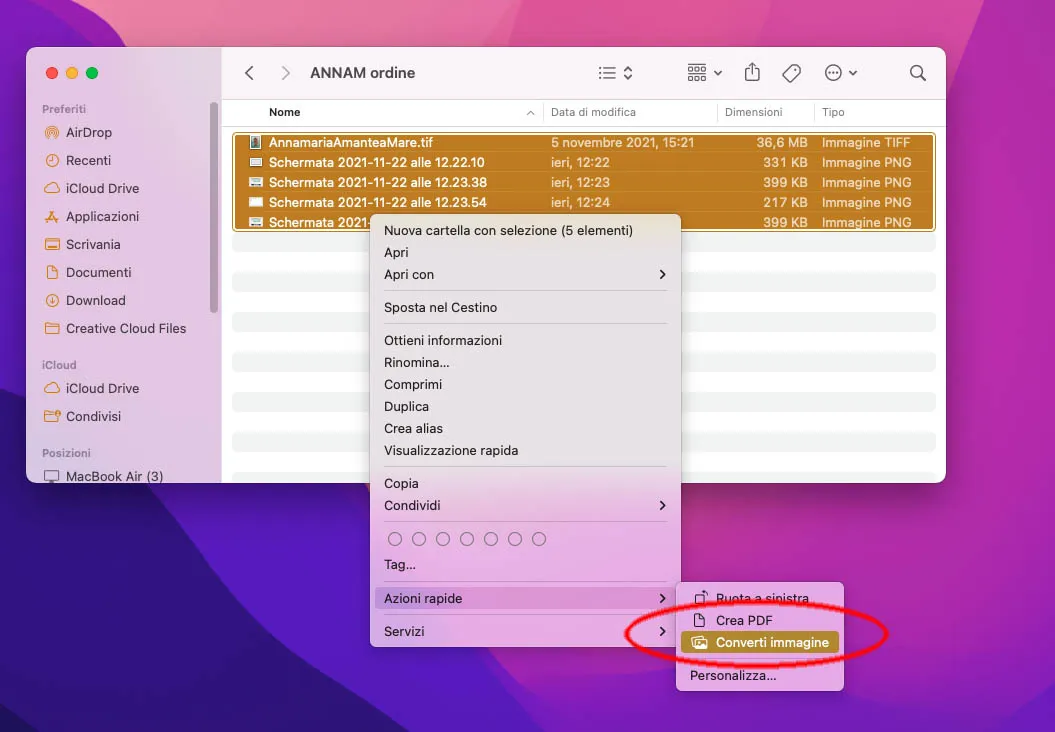The height and width of the screenshot is (732, 1055).
Task: Choose Sposta nel Cestino menu entry
Action: point(440,307)
